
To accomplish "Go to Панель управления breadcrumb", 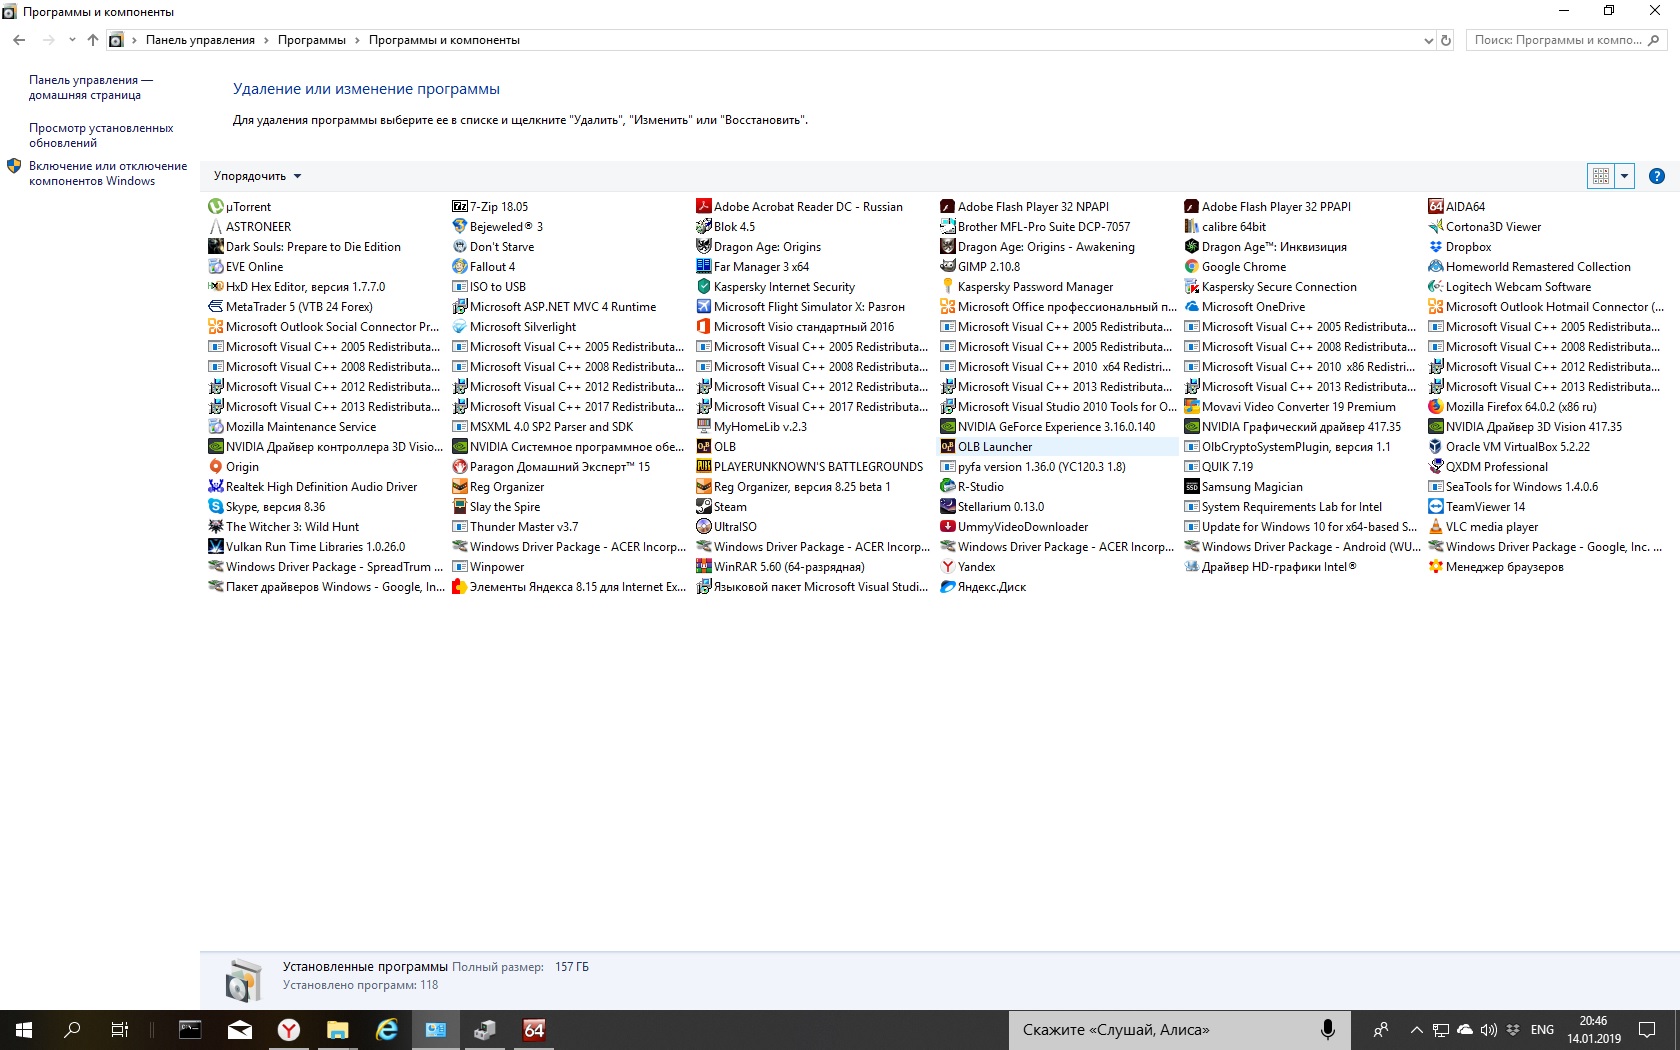I will pyautogui.click(x=200, y=41).
